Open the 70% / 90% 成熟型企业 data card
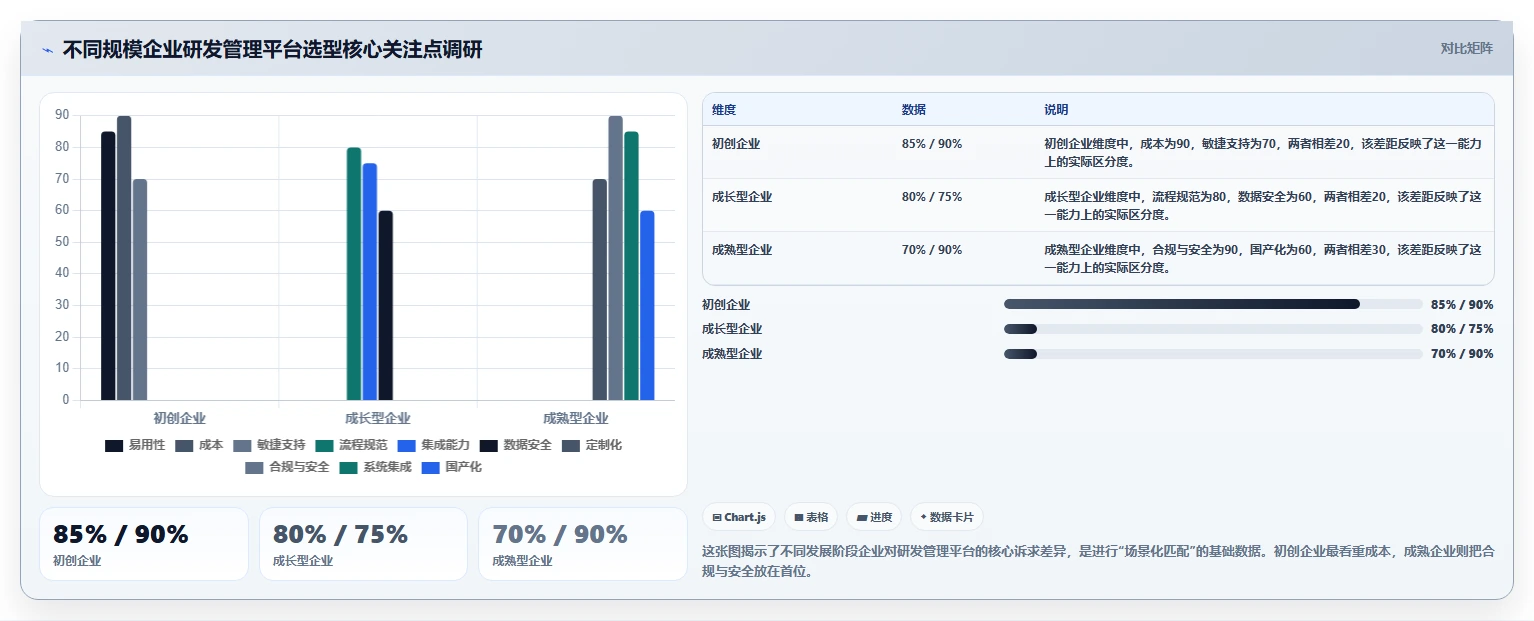Viewport: 1534px width, 621px height. [x=583, y=544]
